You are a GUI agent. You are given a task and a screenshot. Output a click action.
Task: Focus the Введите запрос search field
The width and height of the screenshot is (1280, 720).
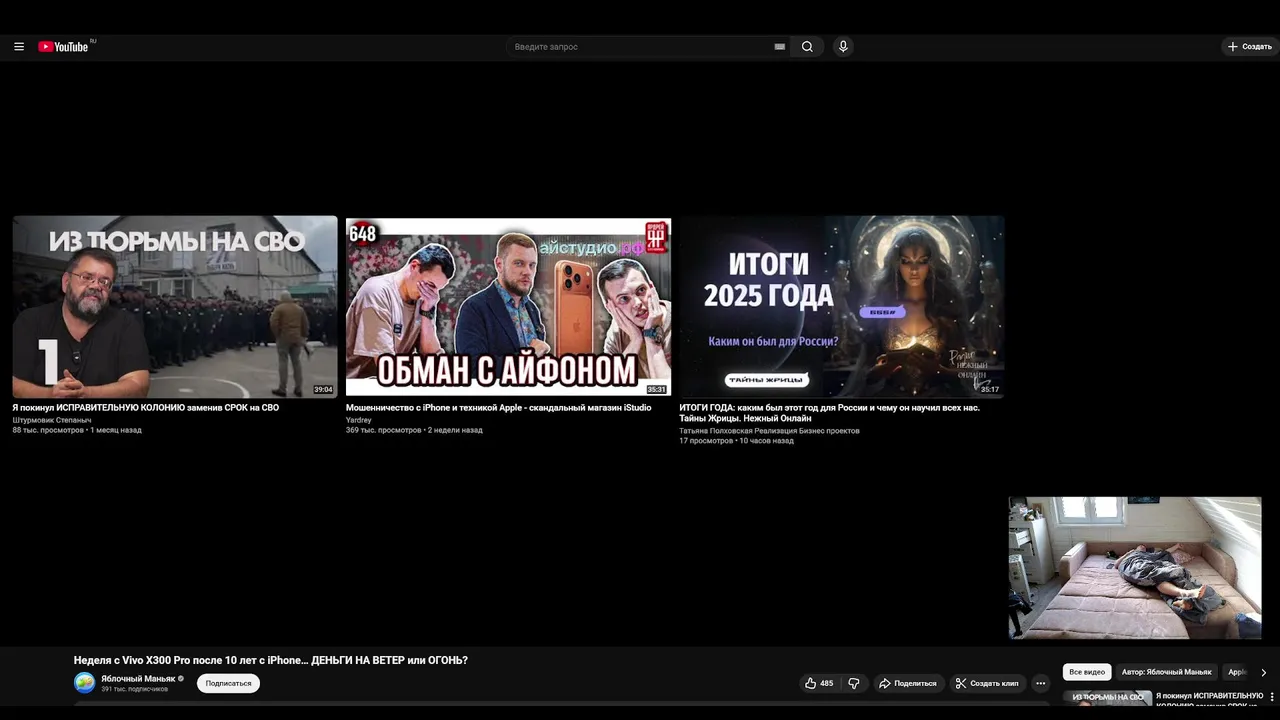[640, 47]
